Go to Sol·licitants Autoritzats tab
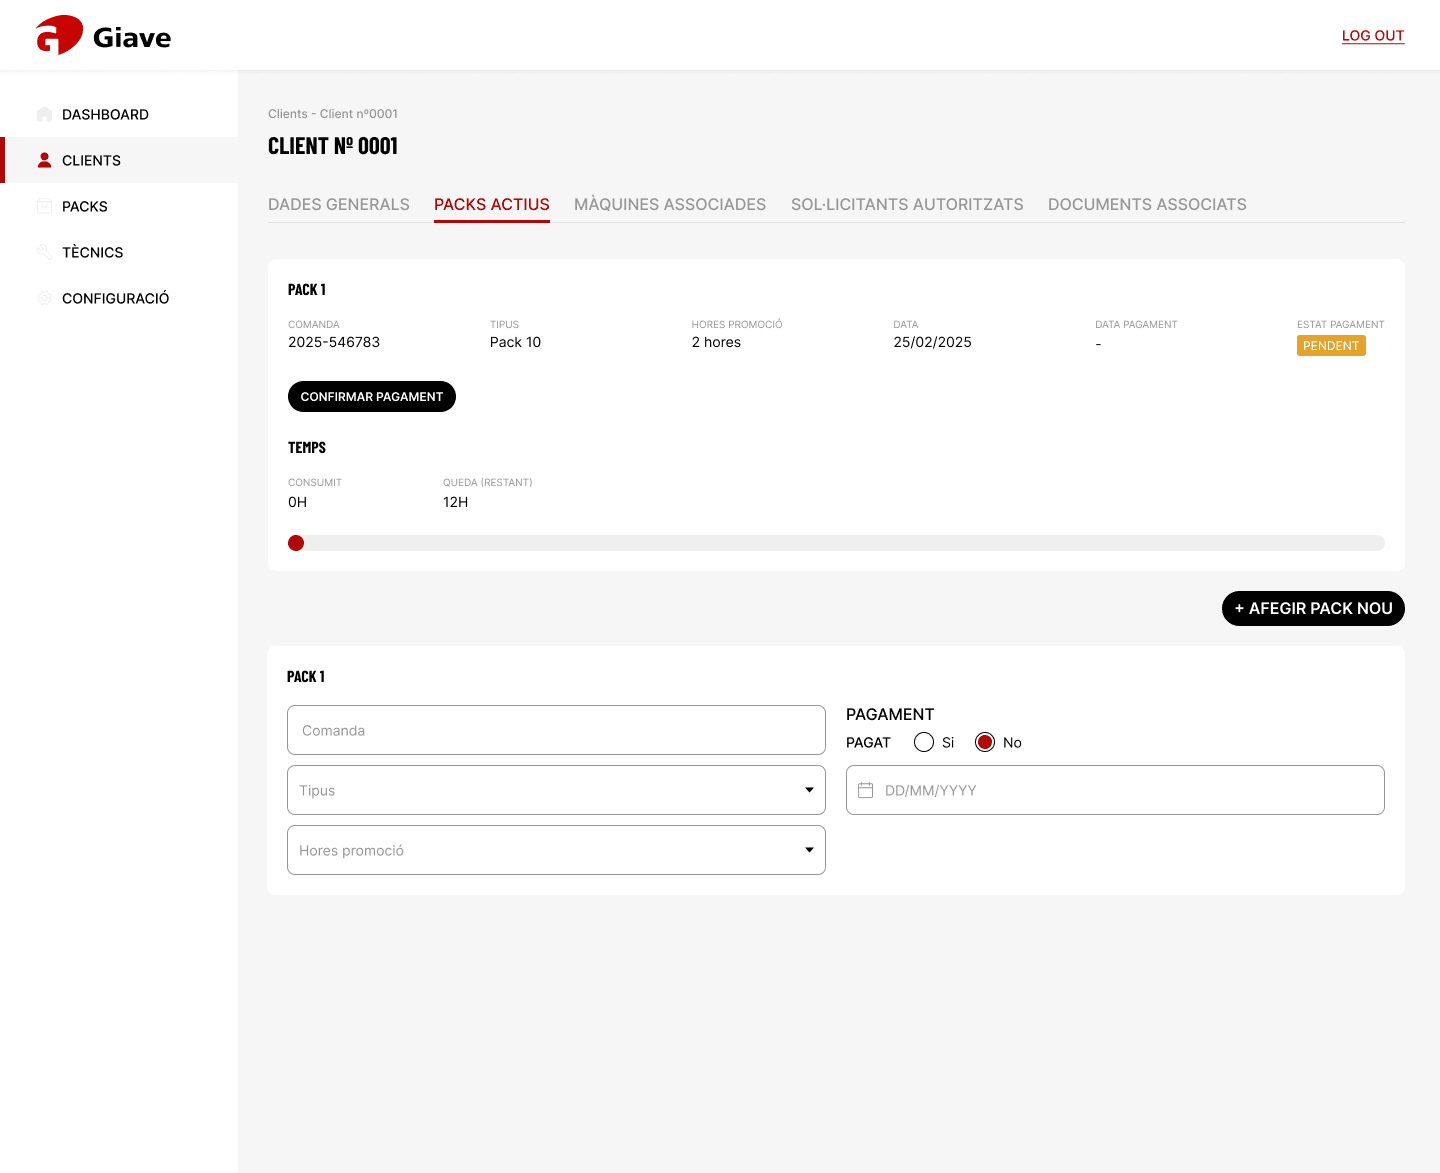The width and height of the screenshot is (1440, 1173). [907, 204]
